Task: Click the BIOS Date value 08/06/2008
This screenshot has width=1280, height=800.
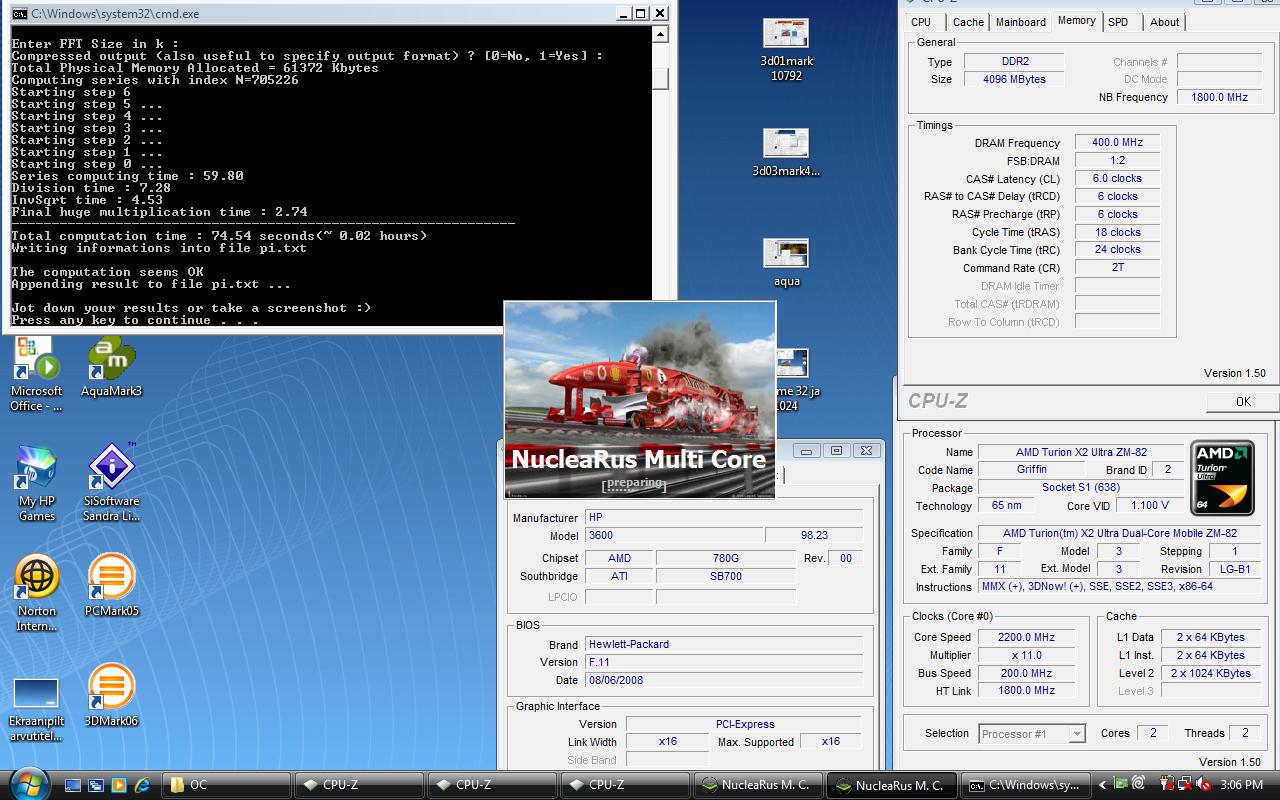Action: tap(724, 680)
